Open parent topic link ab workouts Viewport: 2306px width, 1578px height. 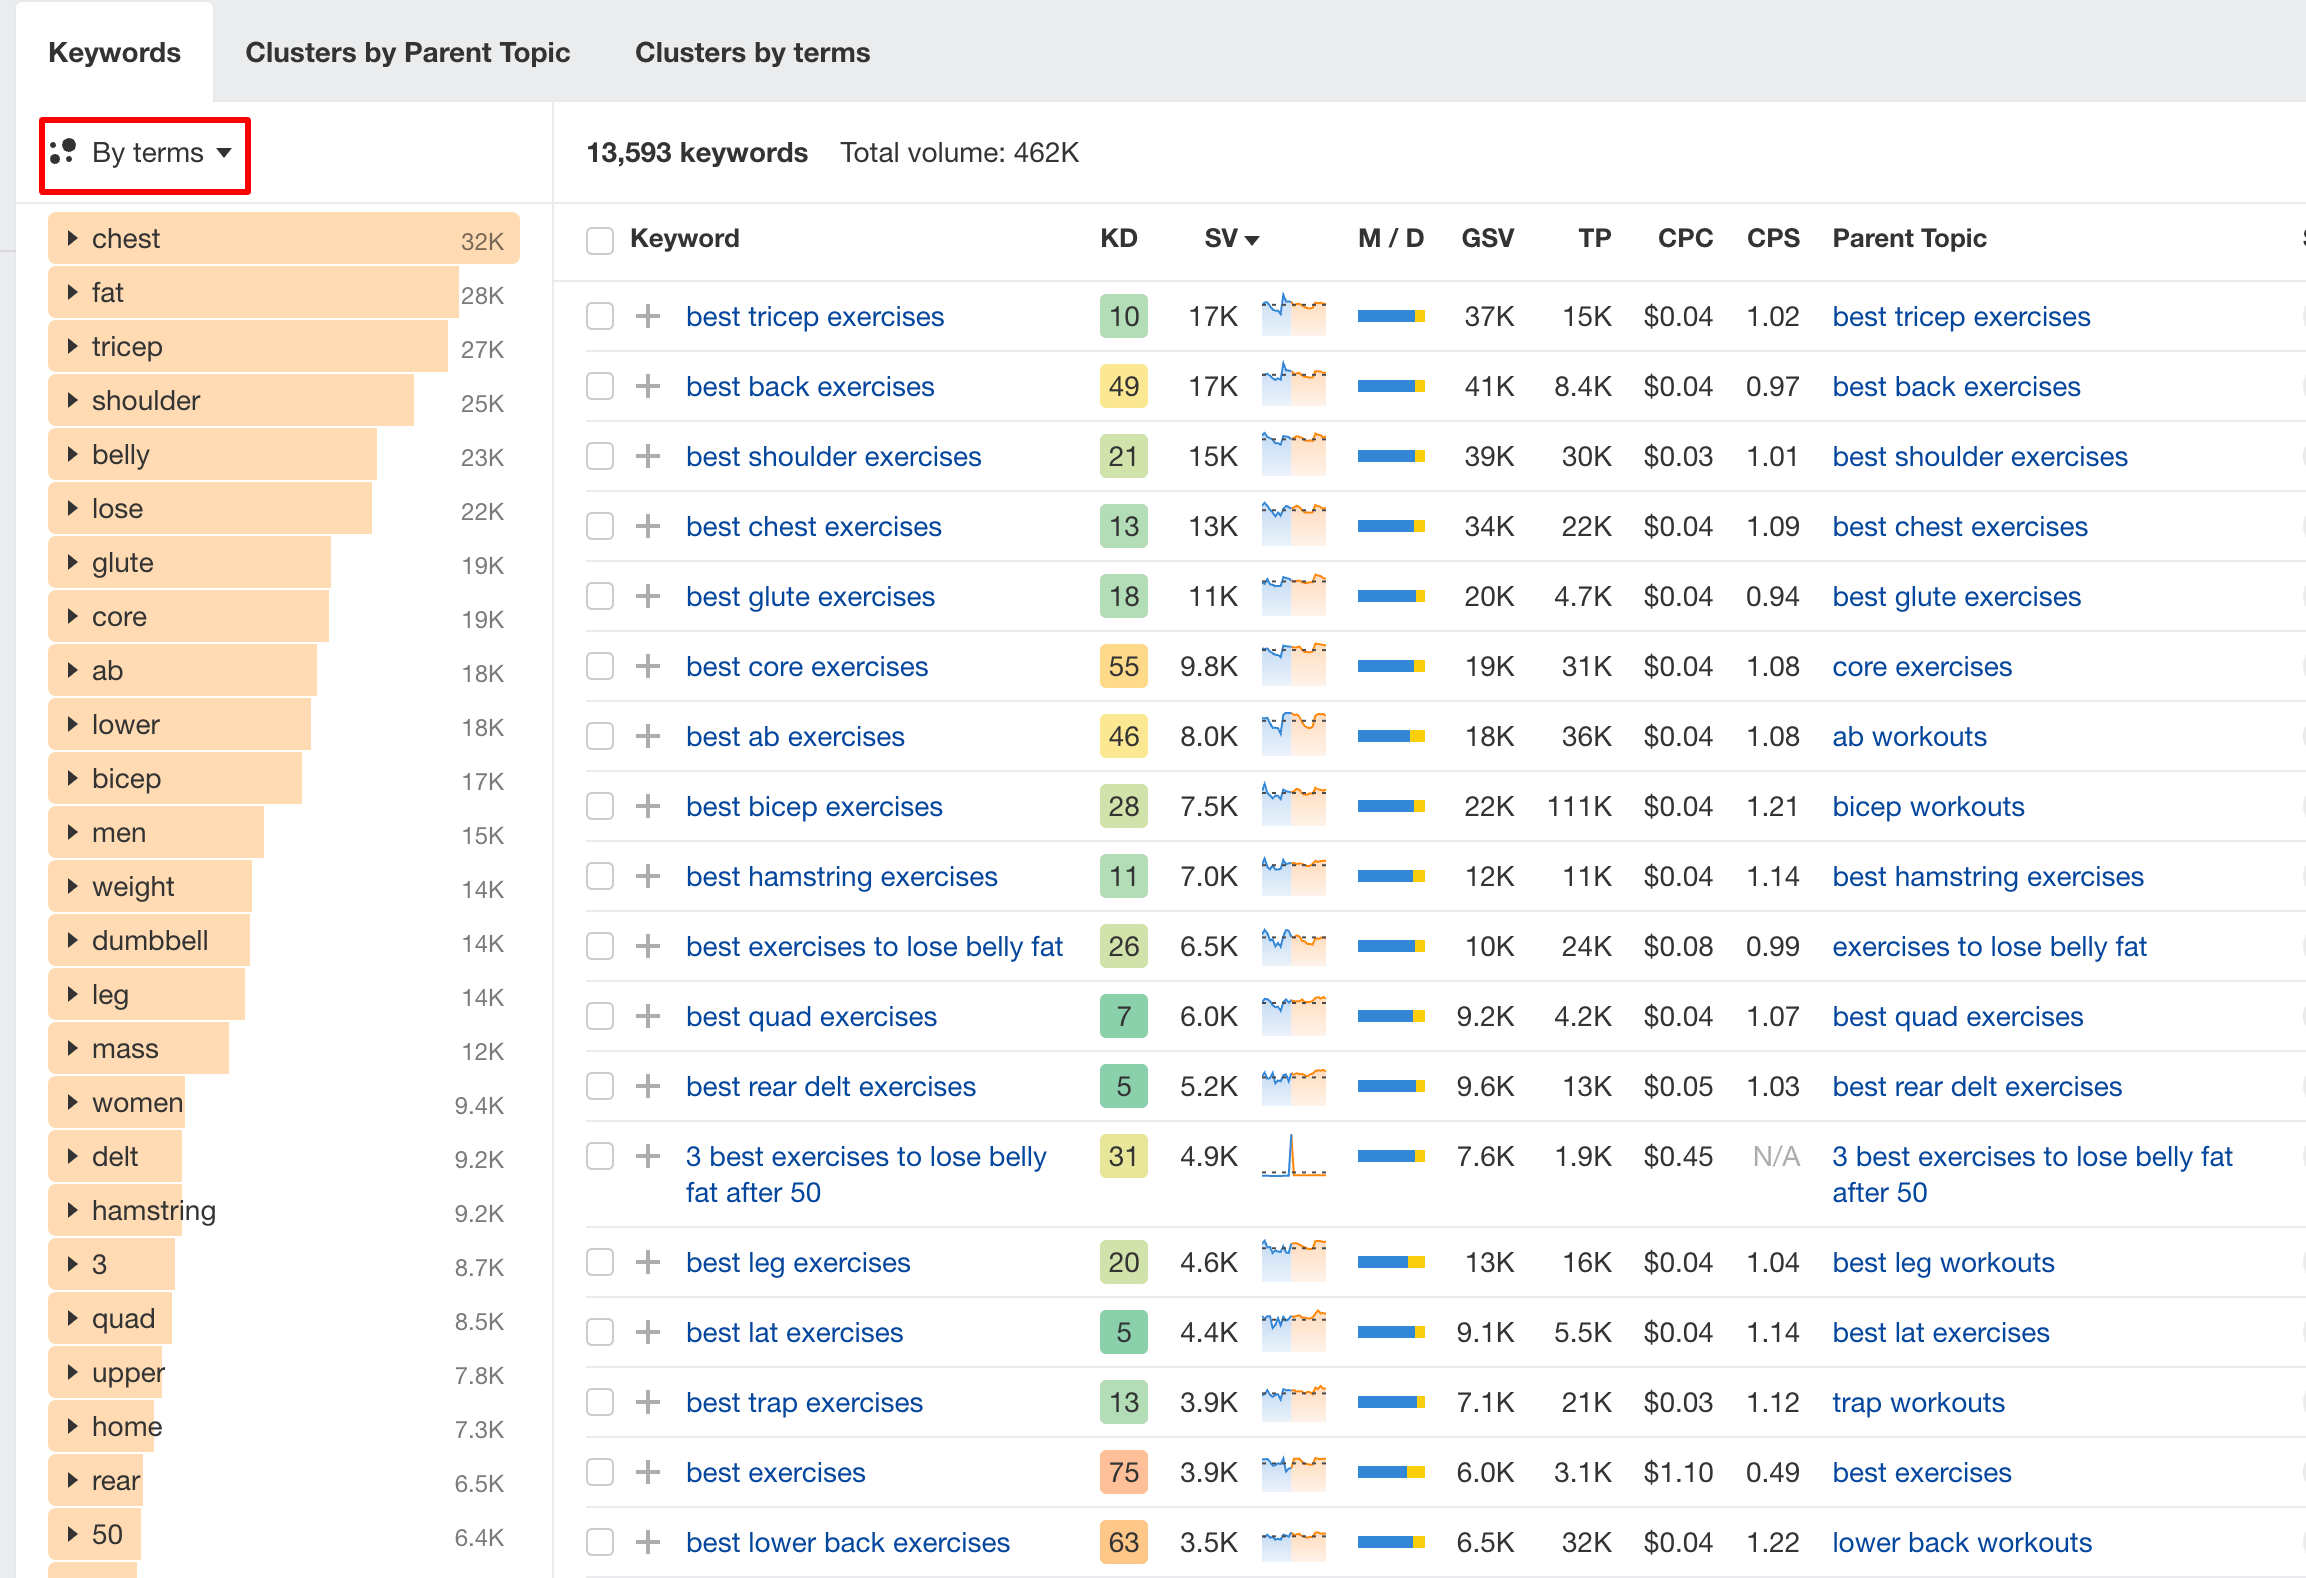[x=1909, y=737]
